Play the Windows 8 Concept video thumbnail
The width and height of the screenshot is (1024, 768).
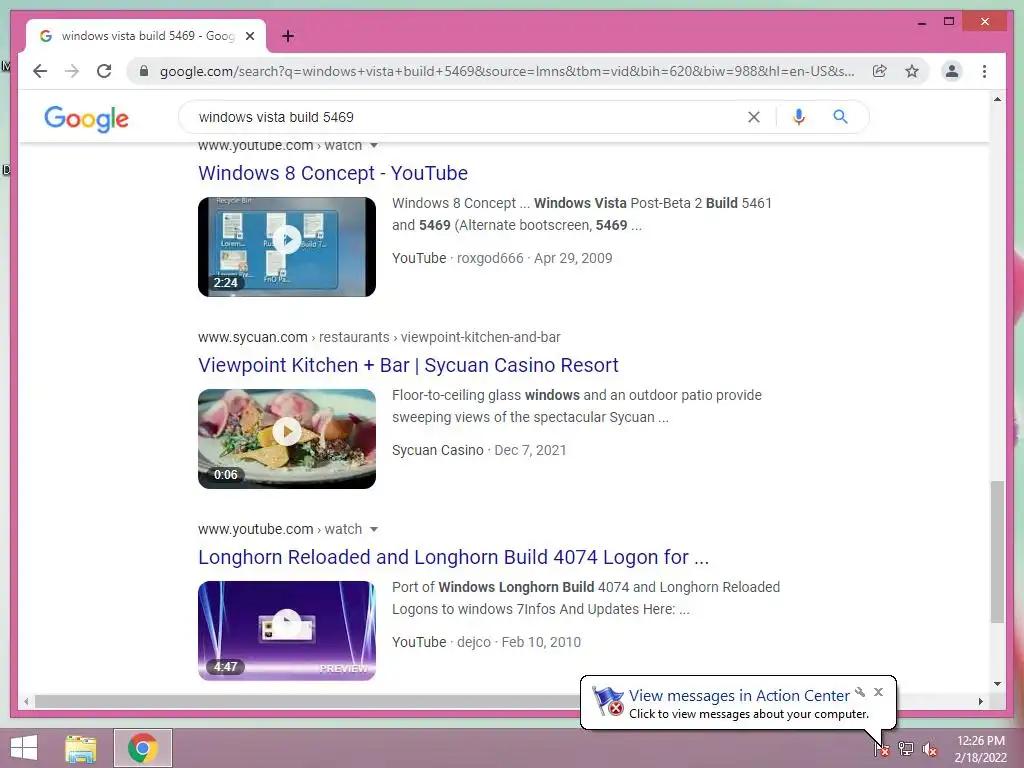(x=287, y=247)
